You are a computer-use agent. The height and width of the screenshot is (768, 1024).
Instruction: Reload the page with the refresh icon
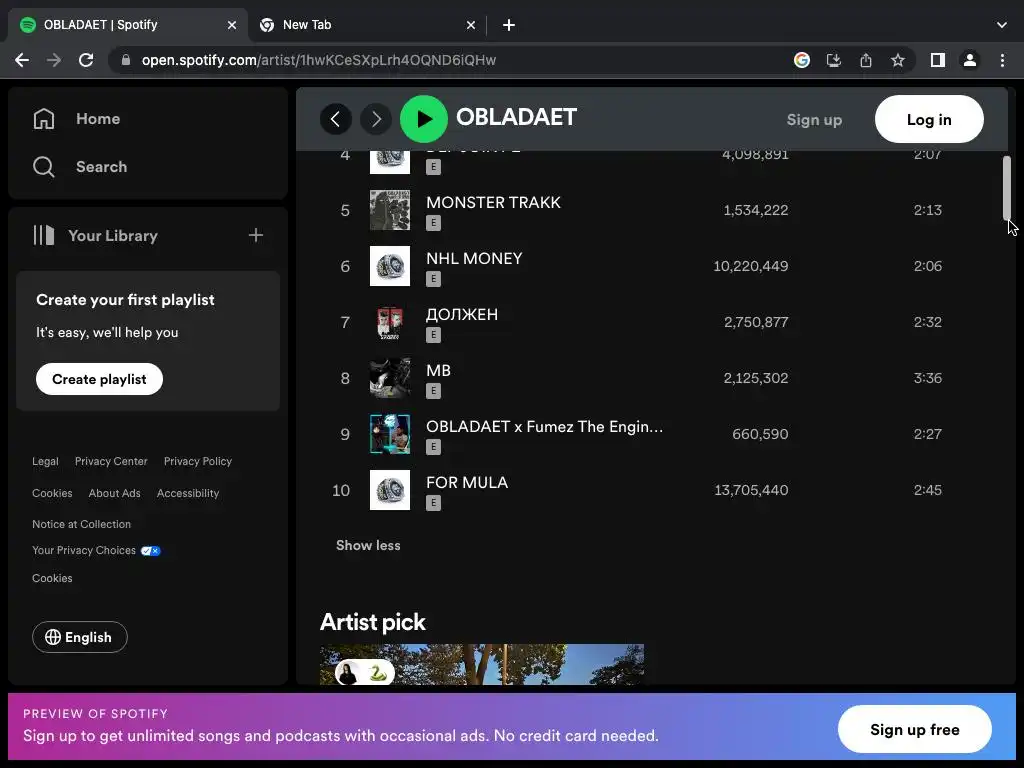coord(86,60)
